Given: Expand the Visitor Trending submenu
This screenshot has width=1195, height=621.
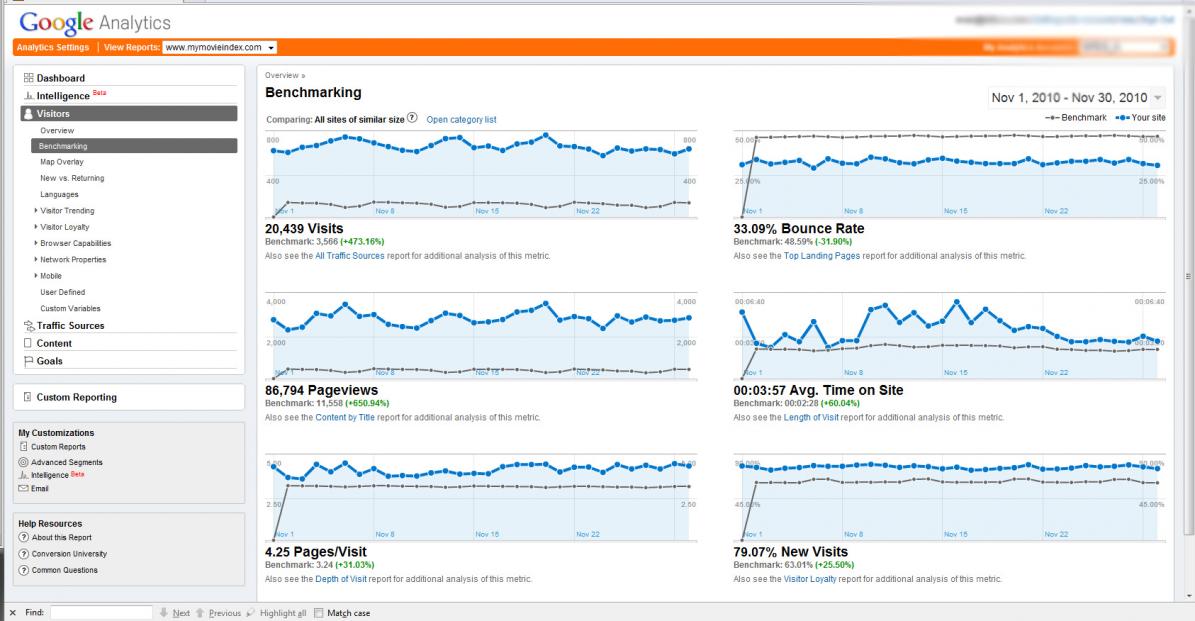Looking at the screenshot, I should 36,210.
